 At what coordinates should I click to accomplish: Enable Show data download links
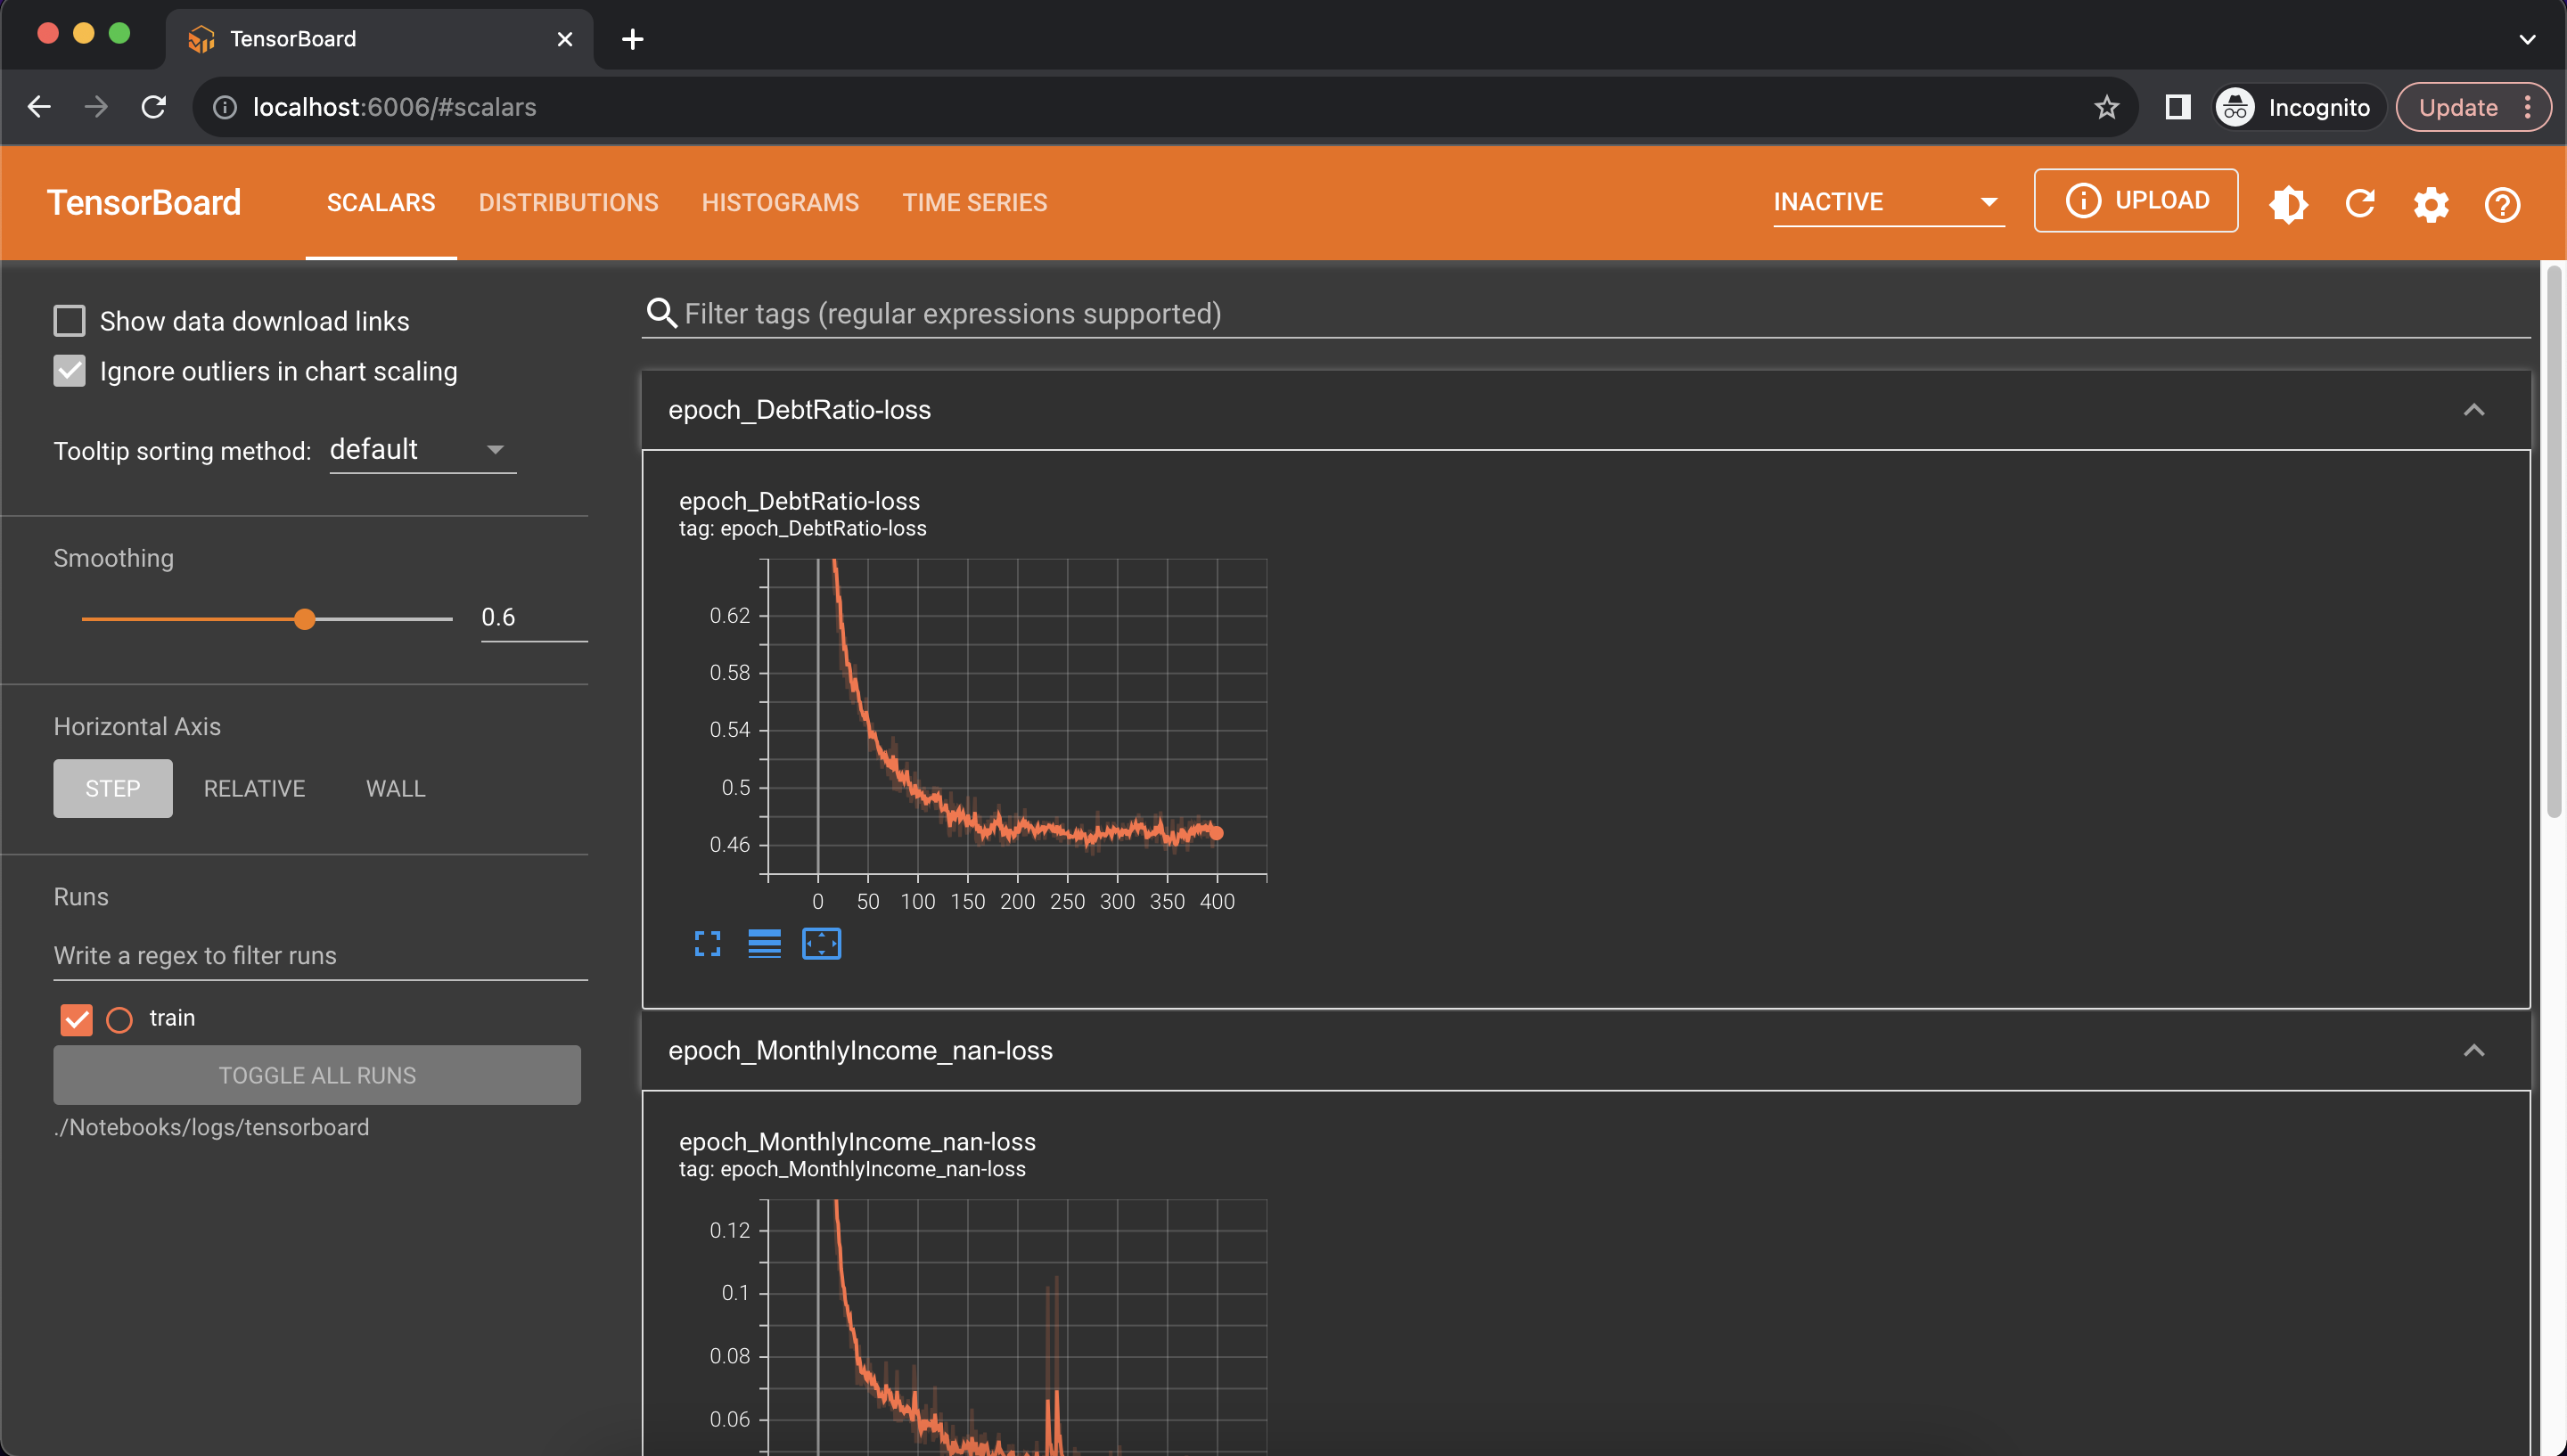pos(69,320)
